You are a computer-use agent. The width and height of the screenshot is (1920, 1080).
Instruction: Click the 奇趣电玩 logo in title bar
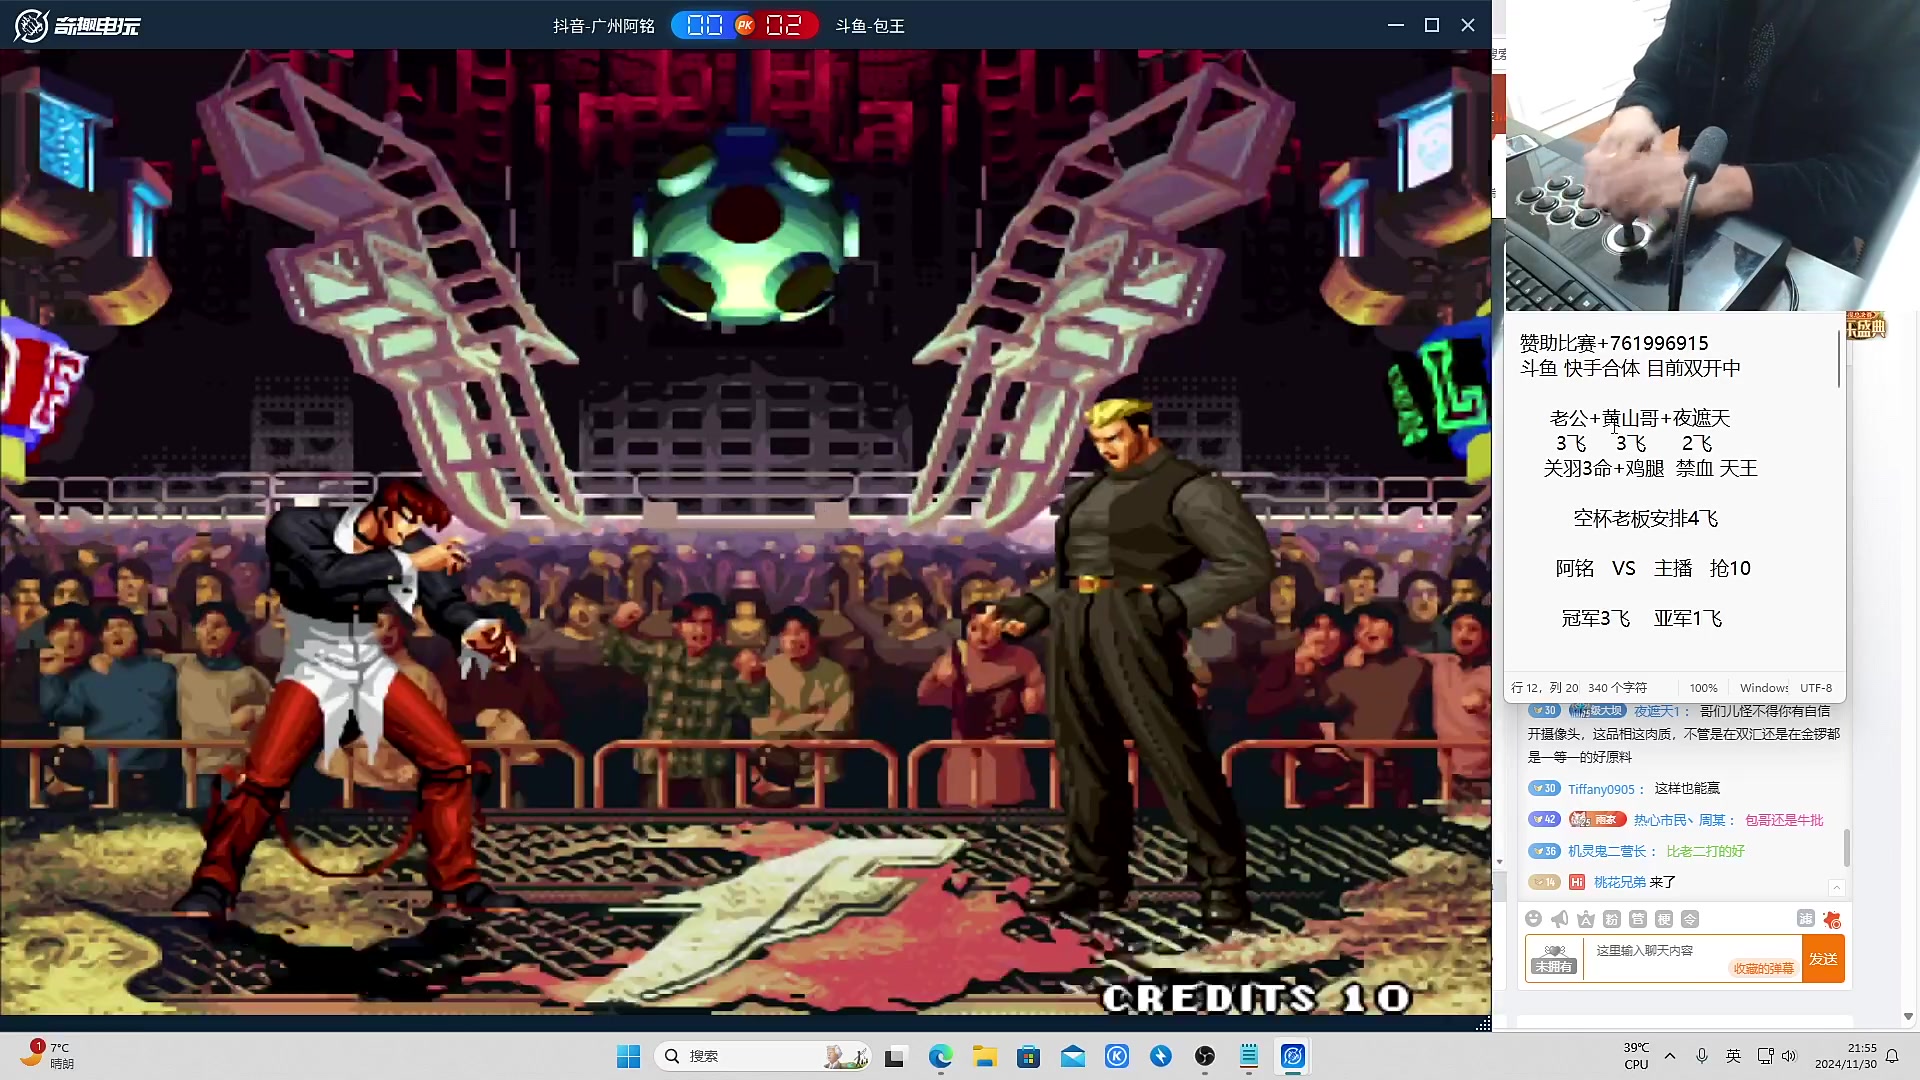click(x=77, y=25)
